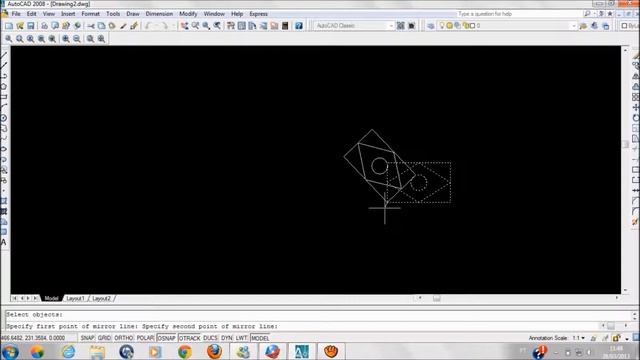Click the Copy icon in Standard toolbar

pos(101,26)
